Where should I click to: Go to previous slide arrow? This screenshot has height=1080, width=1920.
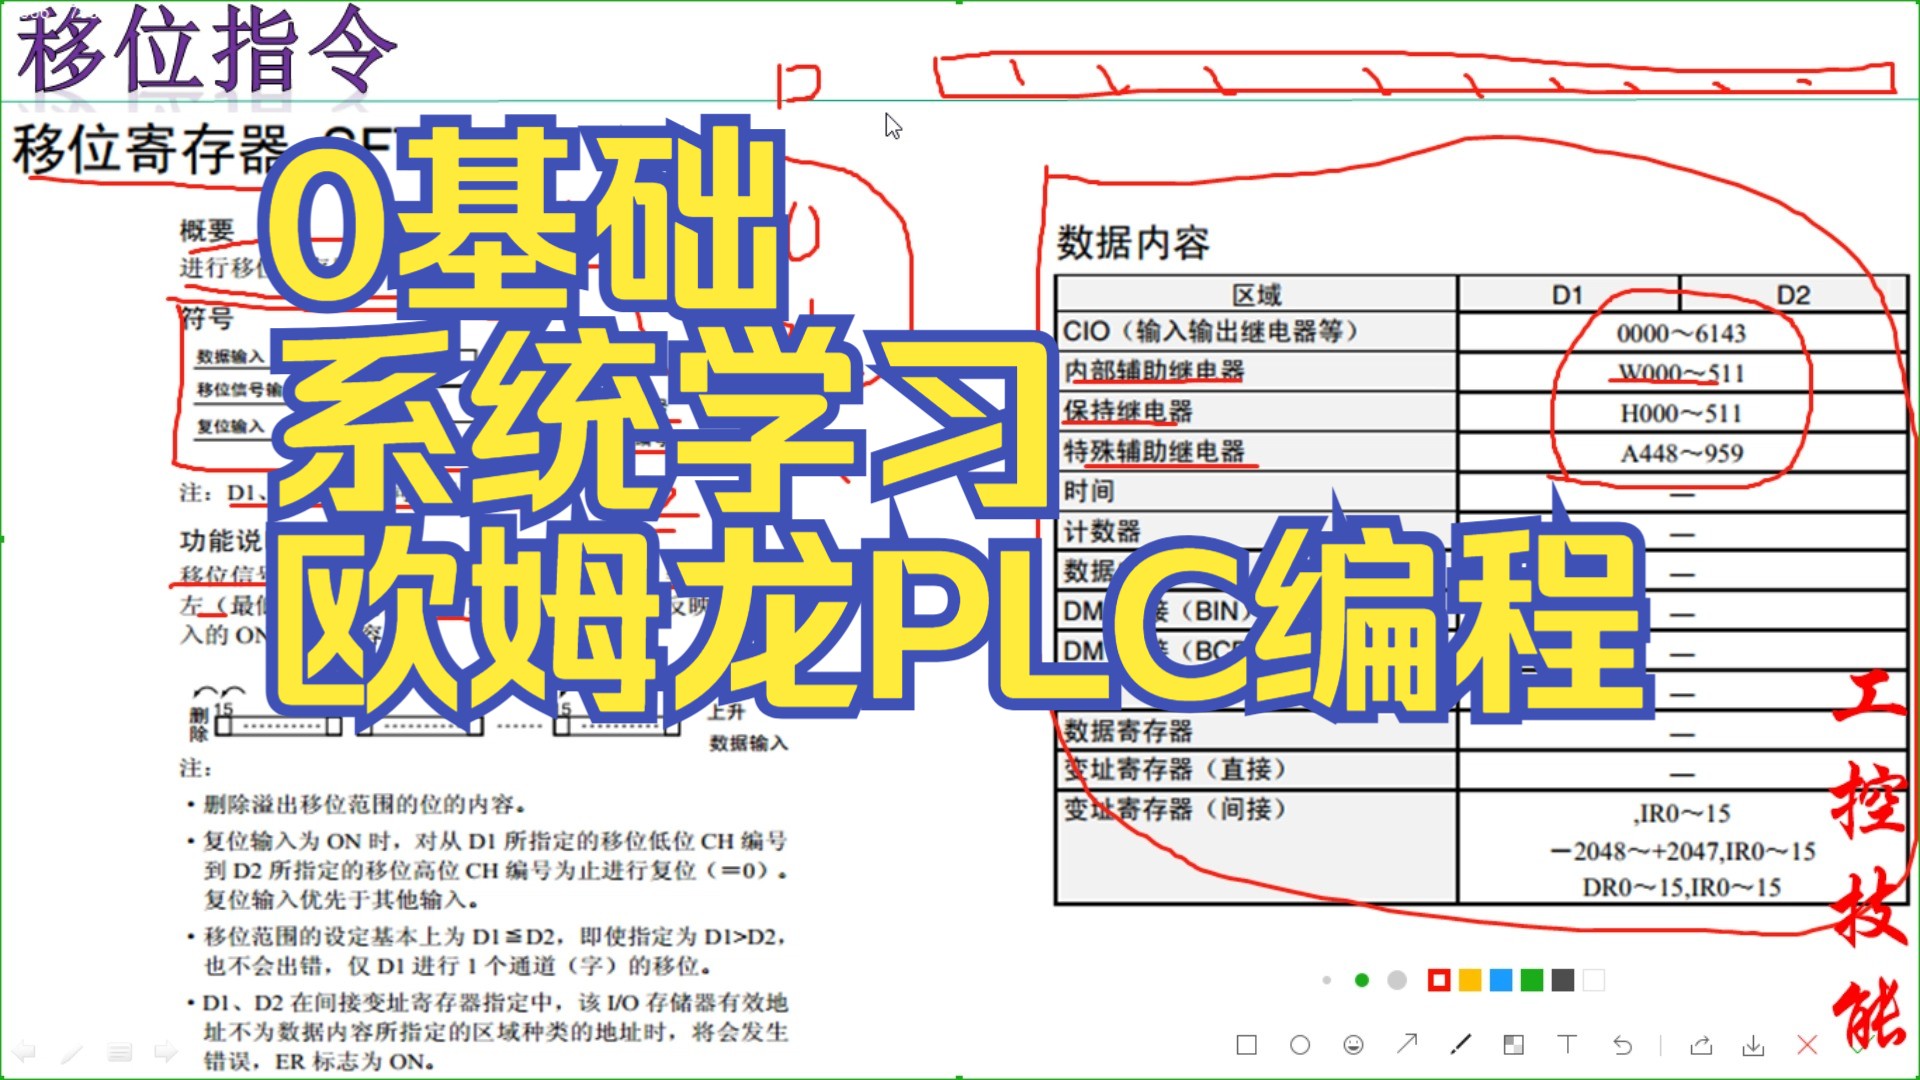(x=24, y=1052)
